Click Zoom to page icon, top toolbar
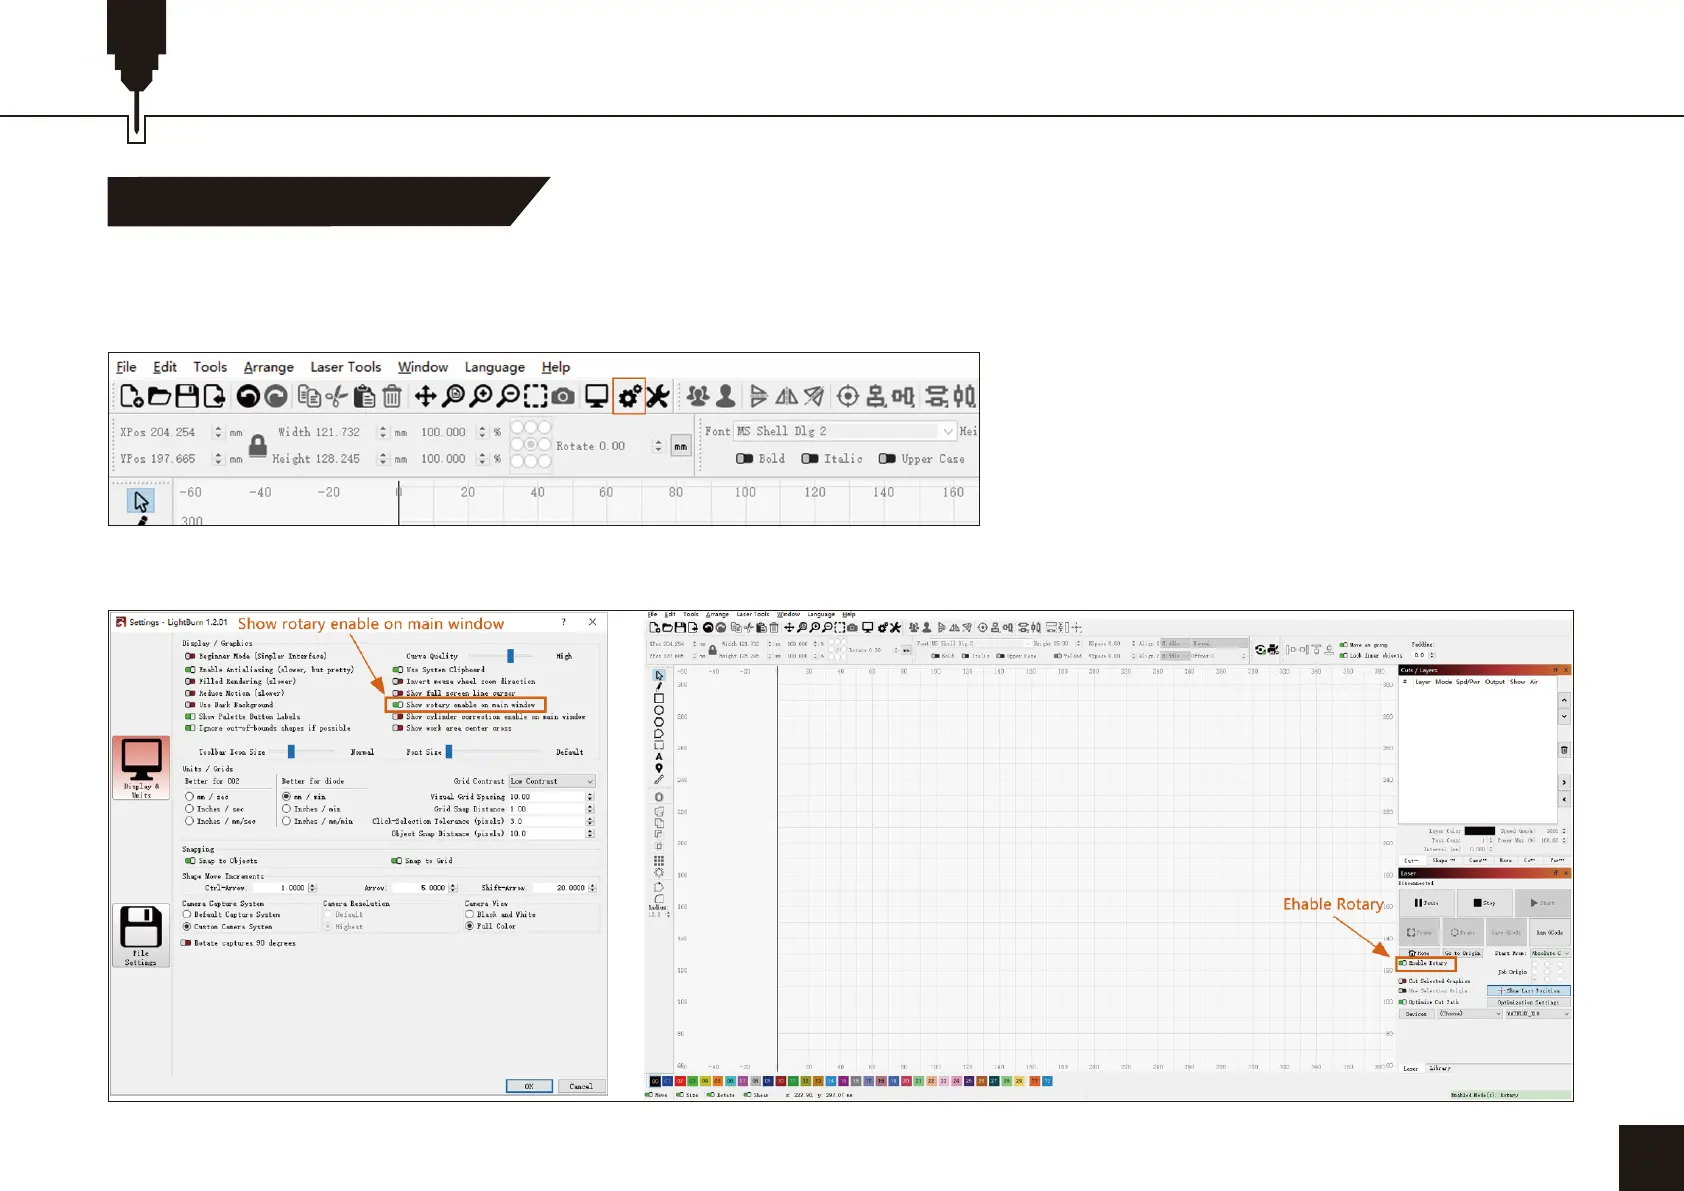Screen dimensions: 1684x1191 tap(453, 397)
